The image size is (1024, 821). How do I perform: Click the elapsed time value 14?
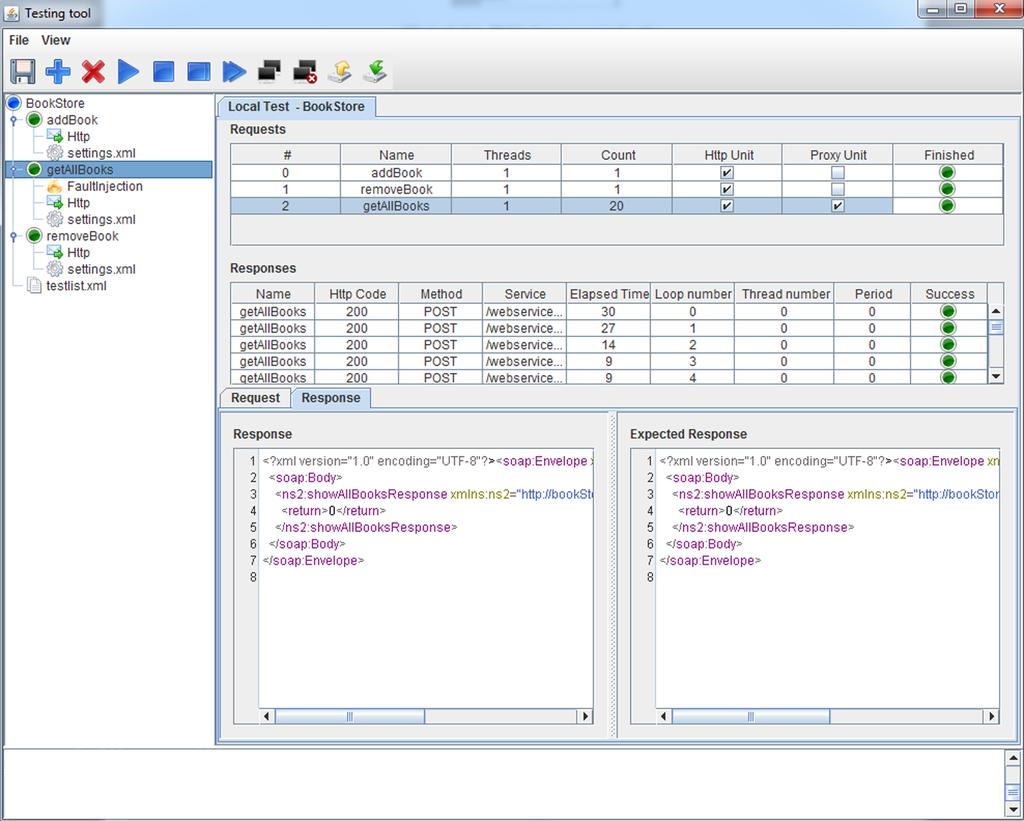608,345
